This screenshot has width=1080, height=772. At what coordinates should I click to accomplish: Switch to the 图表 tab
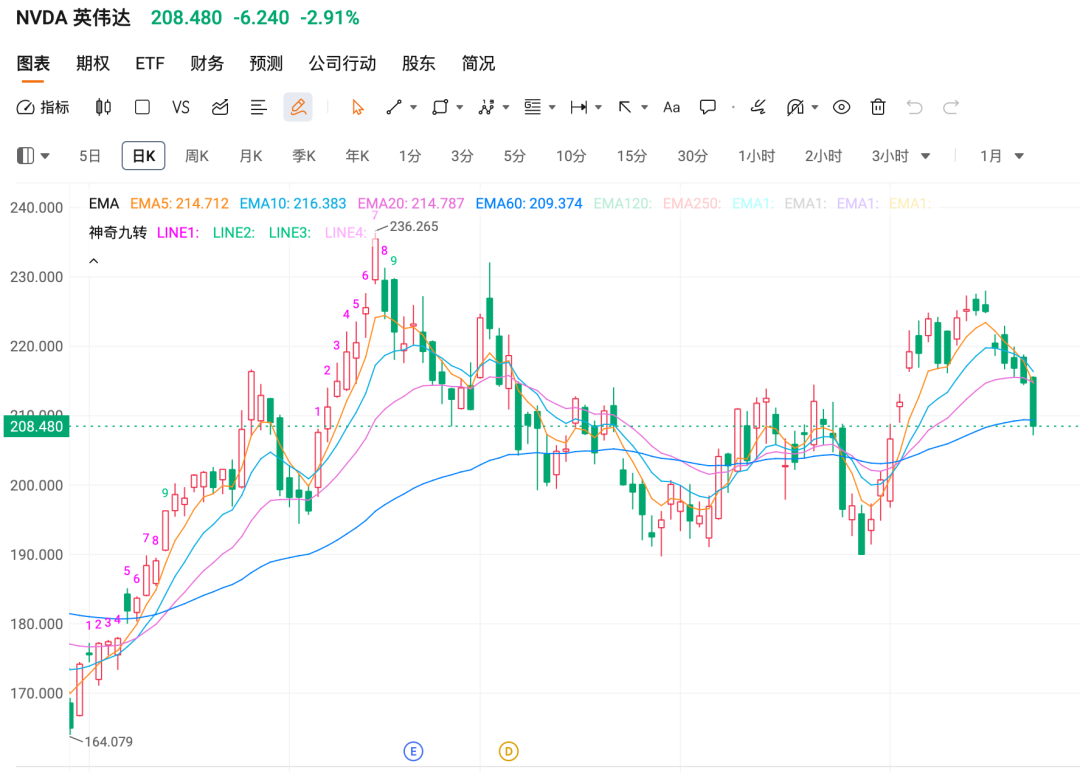tap(33, 63)
